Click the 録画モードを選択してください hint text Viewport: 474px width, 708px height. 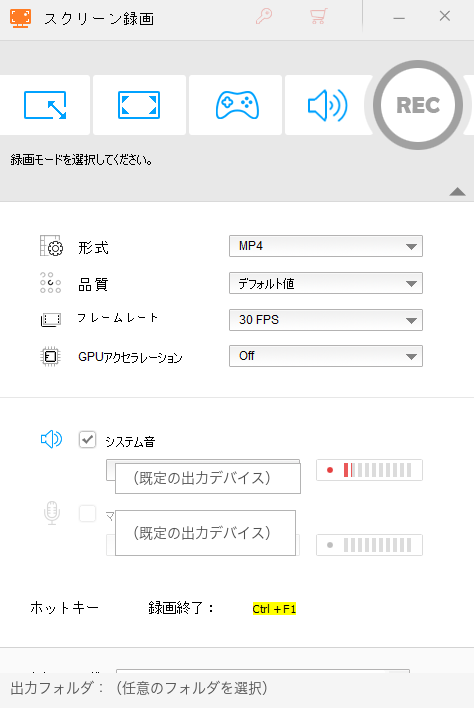coord(81,159)
